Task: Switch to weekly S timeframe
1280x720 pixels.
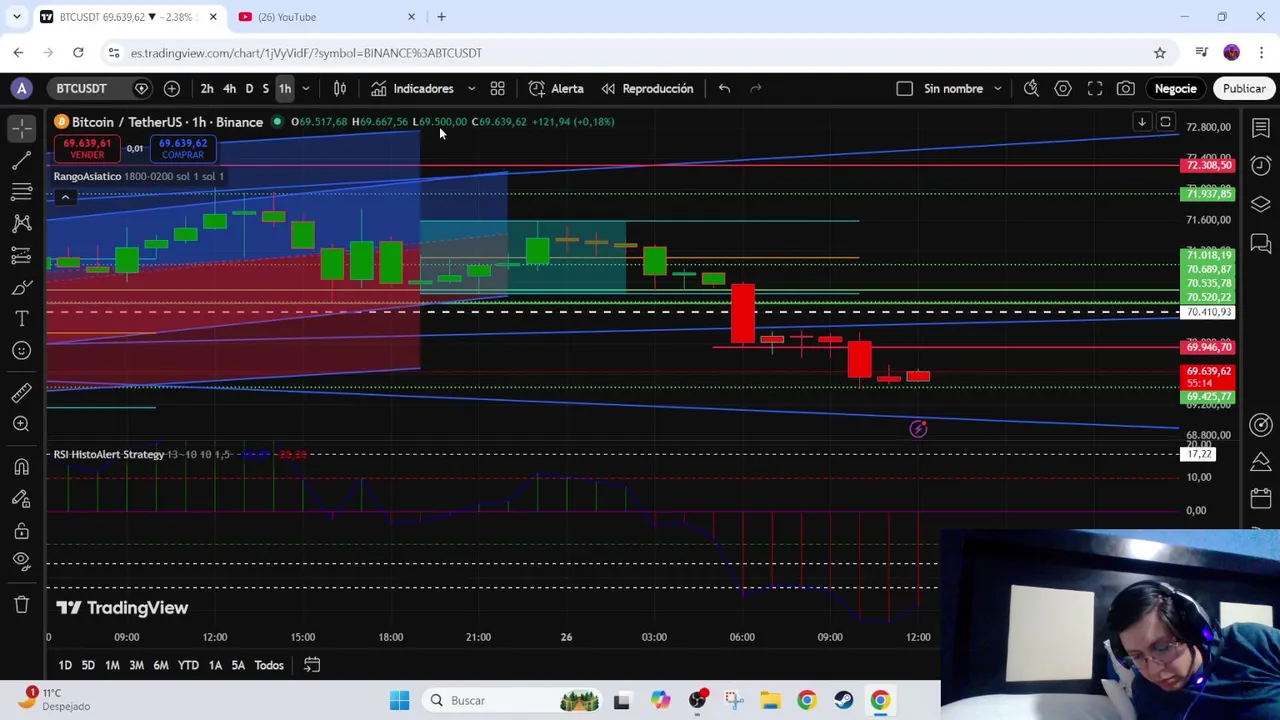Action: (265, 89)
